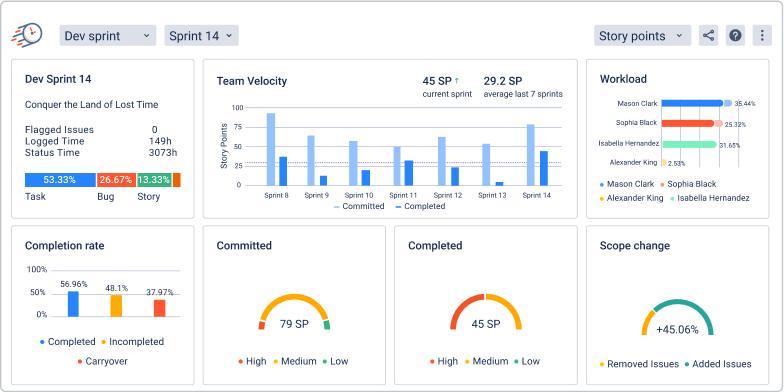Click the 79 SP committed gauge value
This screenshot has height=392, width=784.
point(294,324)
